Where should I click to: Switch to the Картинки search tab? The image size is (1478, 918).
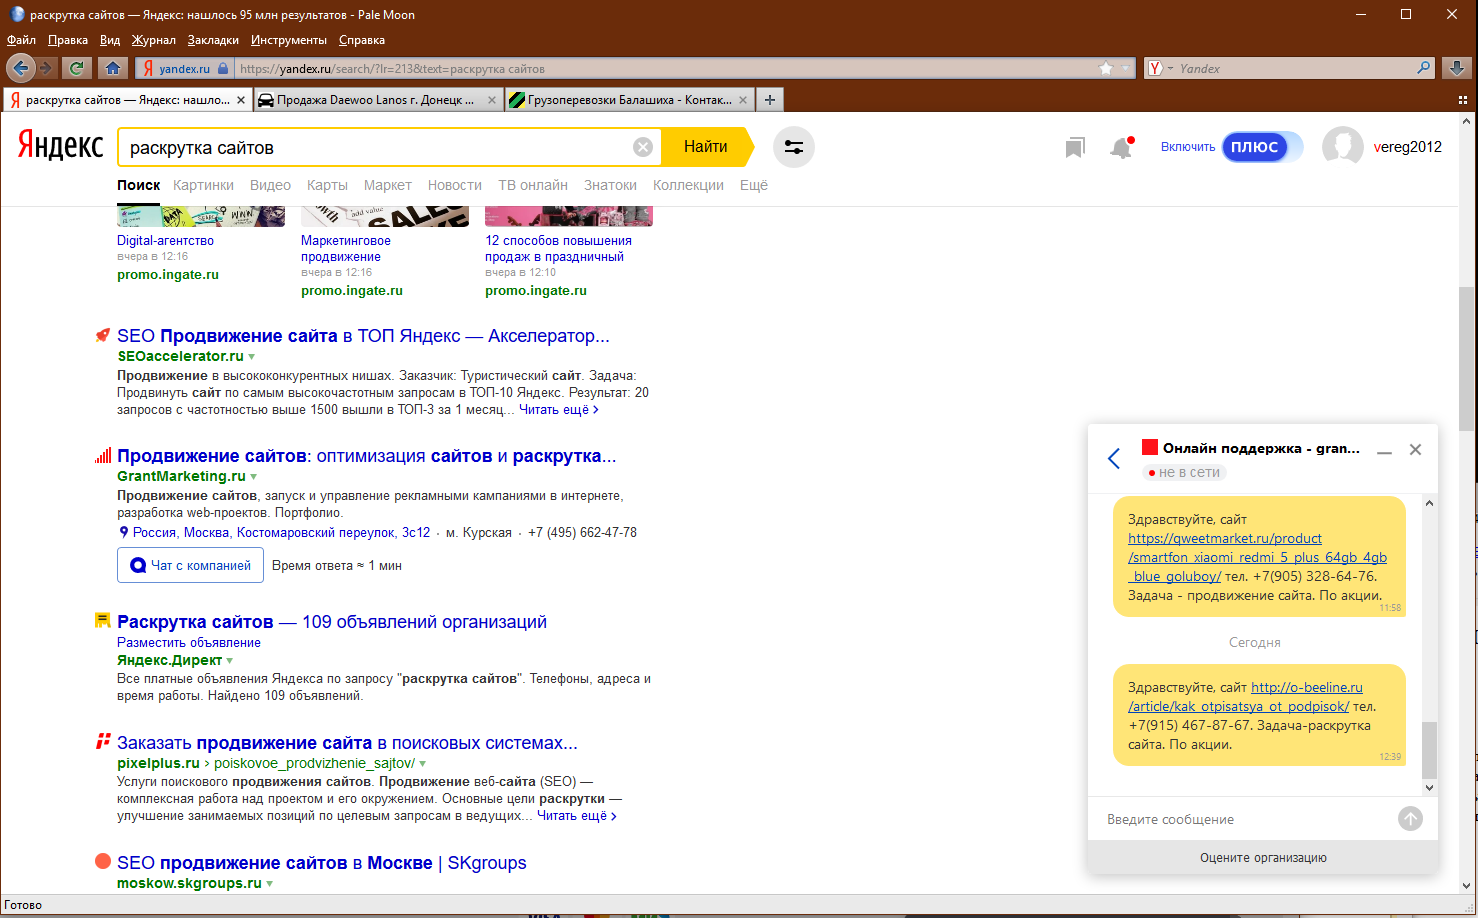pyautogui.click(x=203, y=185)
